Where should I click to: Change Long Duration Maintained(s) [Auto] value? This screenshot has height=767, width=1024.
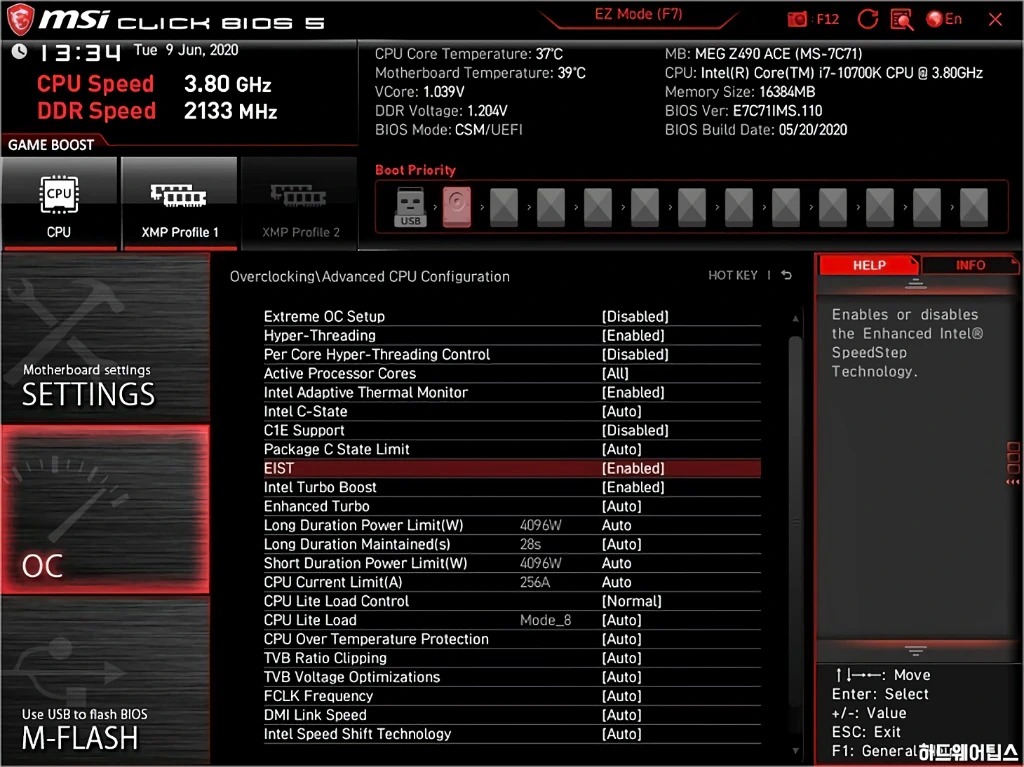click(x=622, y=544)
